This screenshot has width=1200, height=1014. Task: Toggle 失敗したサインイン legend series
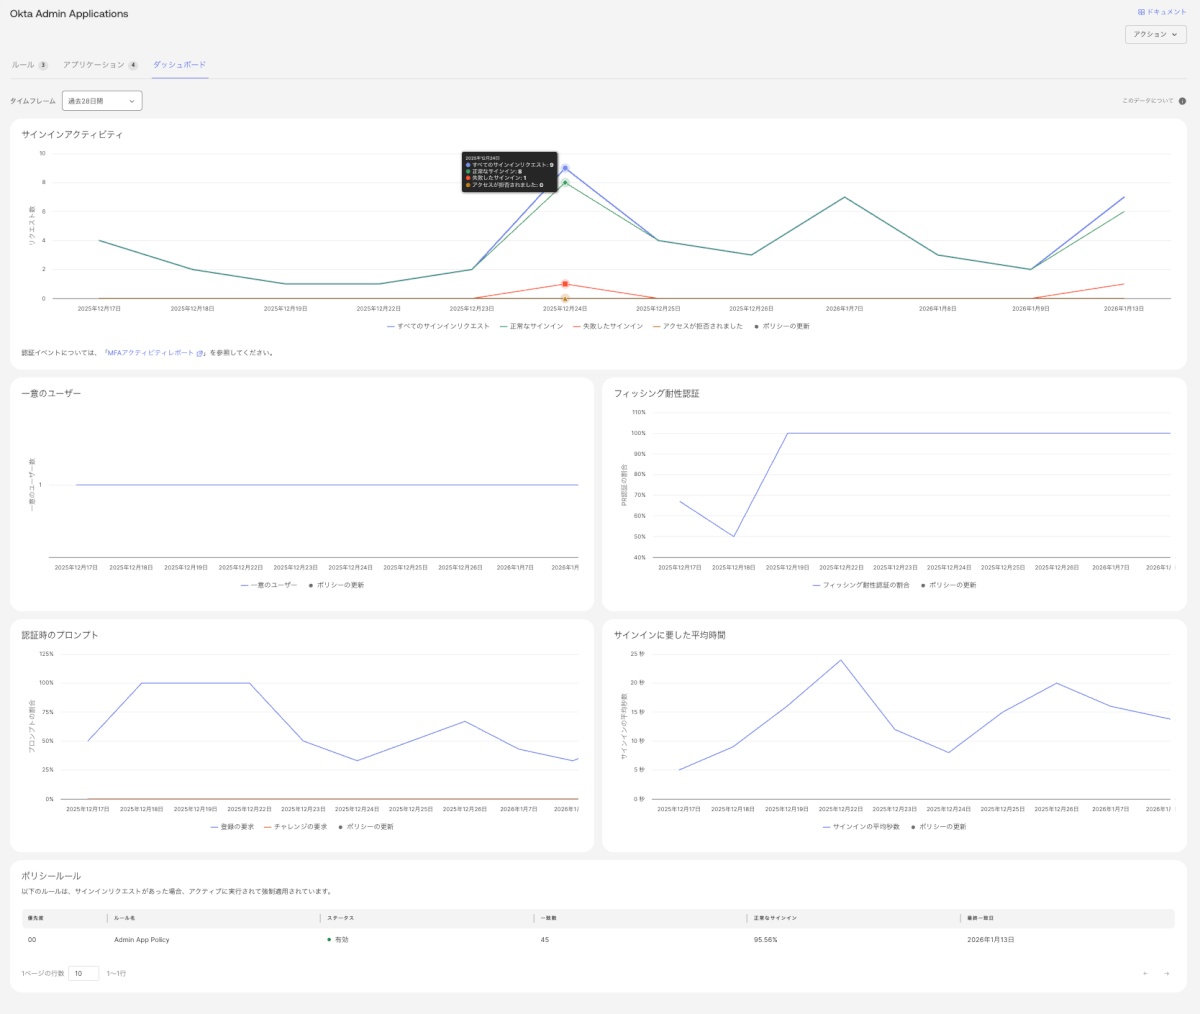[x=608, y=326]
